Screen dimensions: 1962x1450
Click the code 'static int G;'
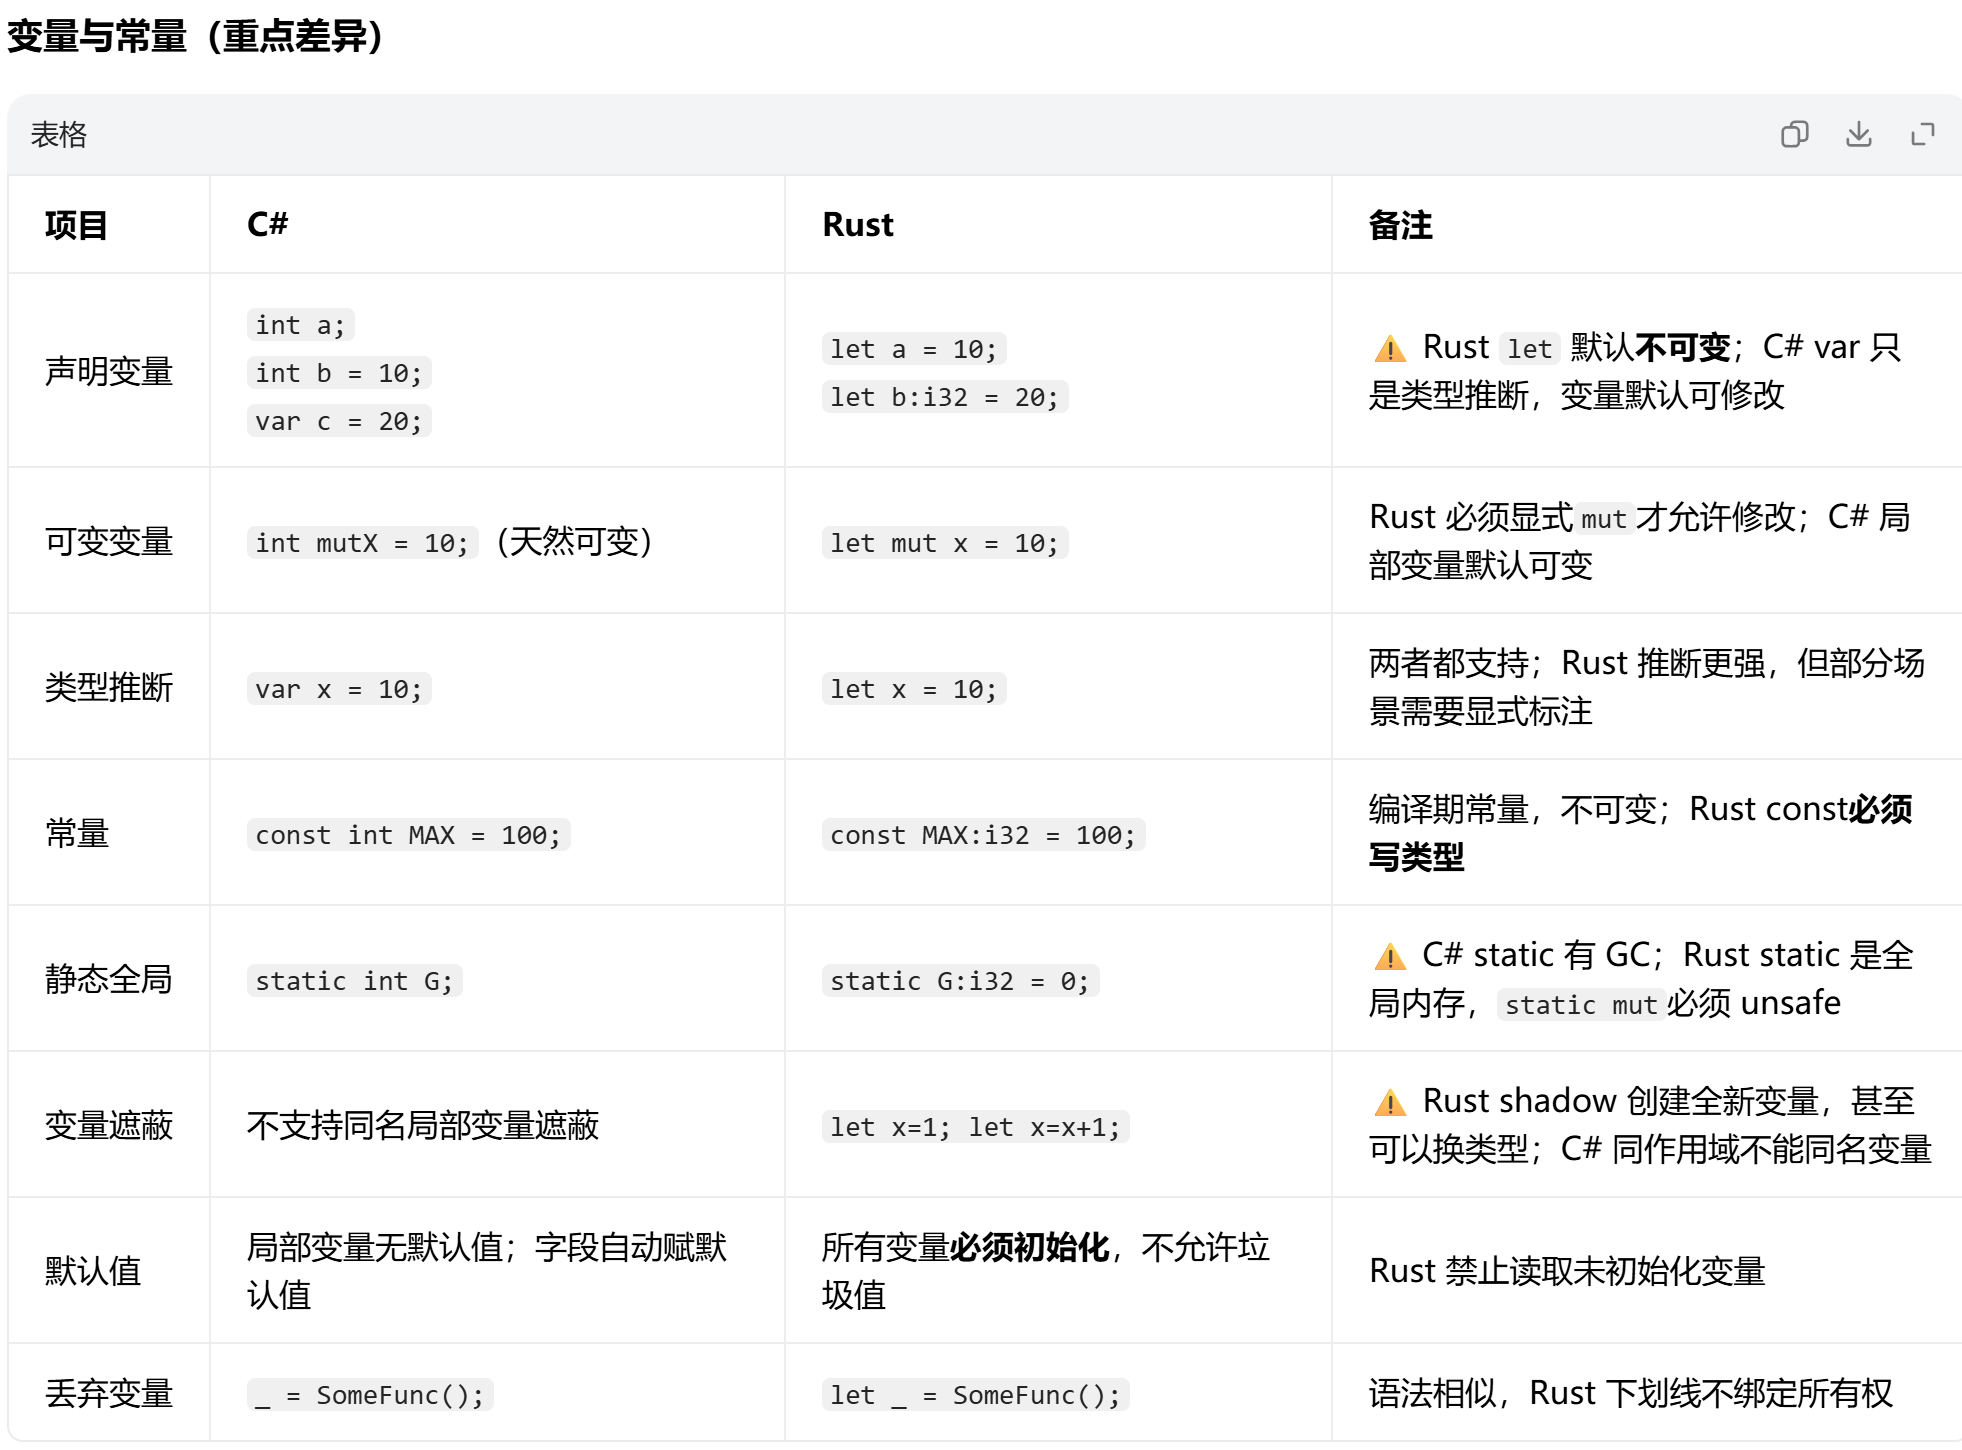[x=355, y=981]
